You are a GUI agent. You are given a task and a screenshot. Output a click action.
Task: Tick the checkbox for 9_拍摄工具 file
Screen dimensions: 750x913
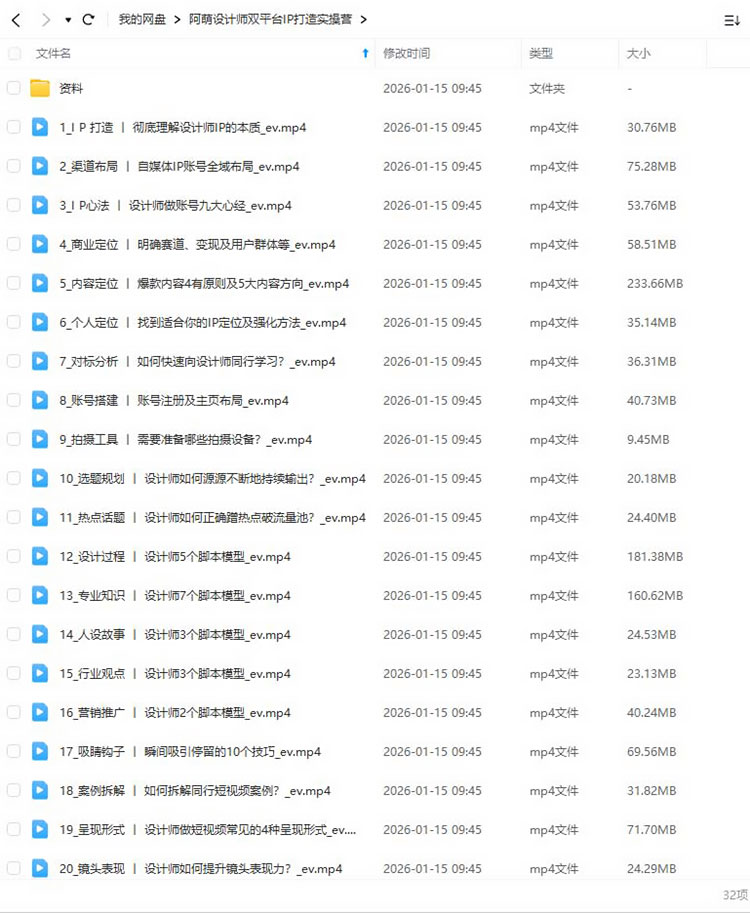coord(14,439)
